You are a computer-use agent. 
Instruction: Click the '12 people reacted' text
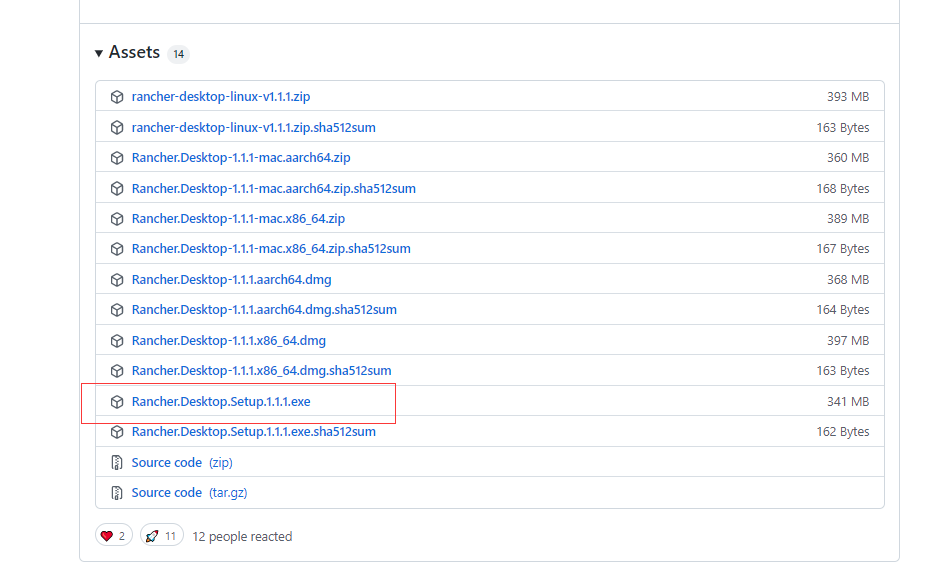(x=242, y=536)
